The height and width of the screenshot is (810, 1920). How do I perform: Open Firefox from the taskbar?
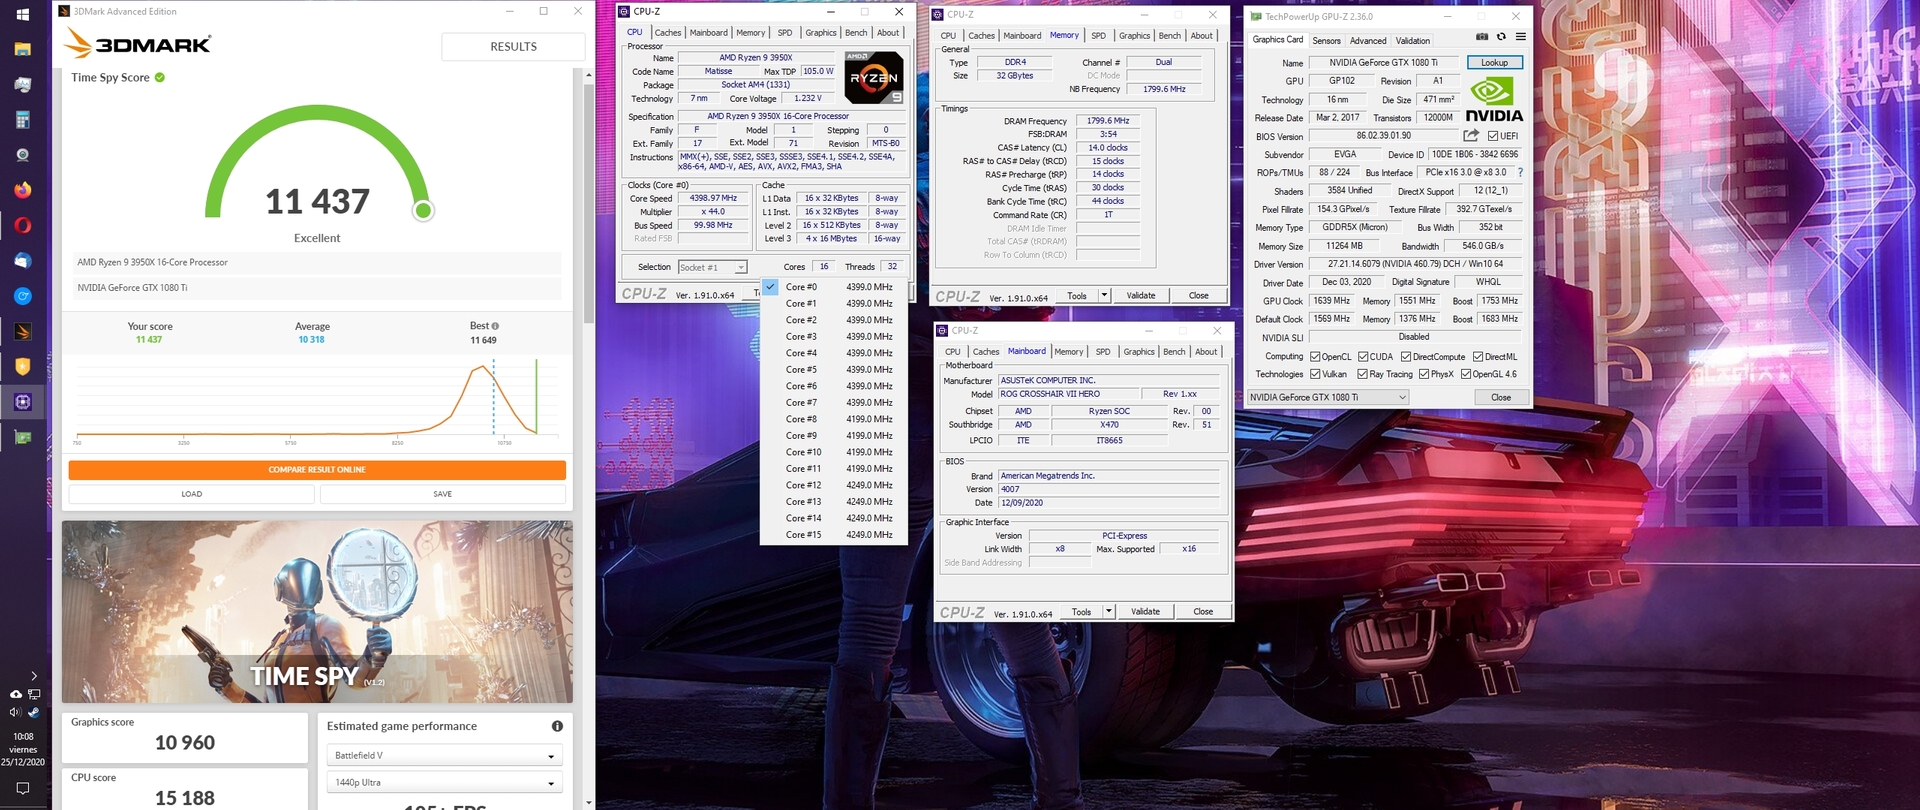22,190
